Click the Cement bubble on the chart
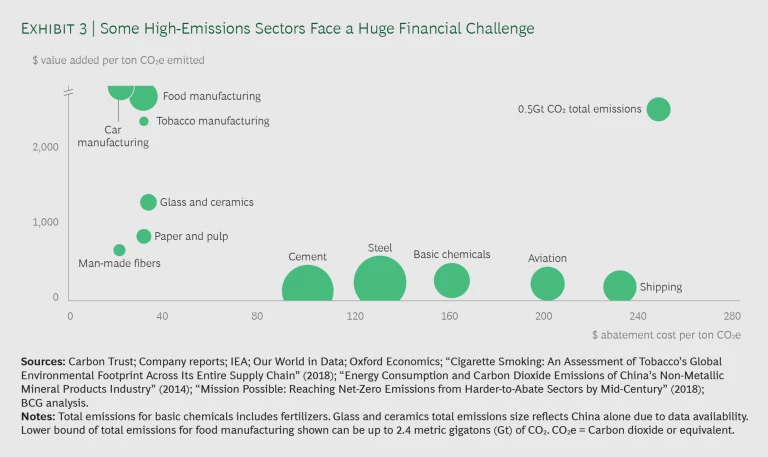The image size is (768, 457). pos(307,288)
